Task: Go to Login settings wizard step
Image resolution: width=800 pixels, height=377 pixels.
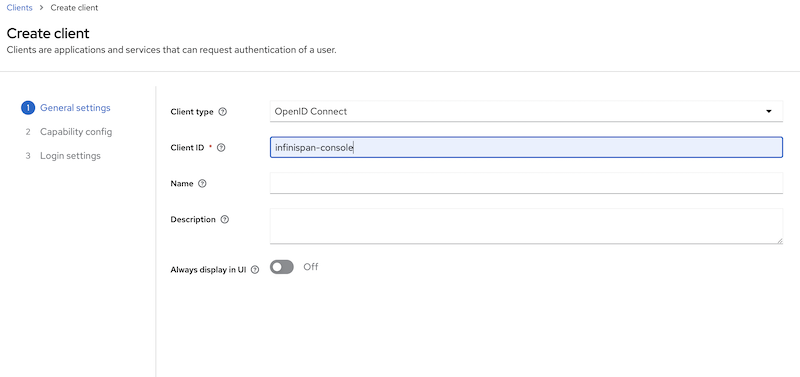Action: (70, 156)
